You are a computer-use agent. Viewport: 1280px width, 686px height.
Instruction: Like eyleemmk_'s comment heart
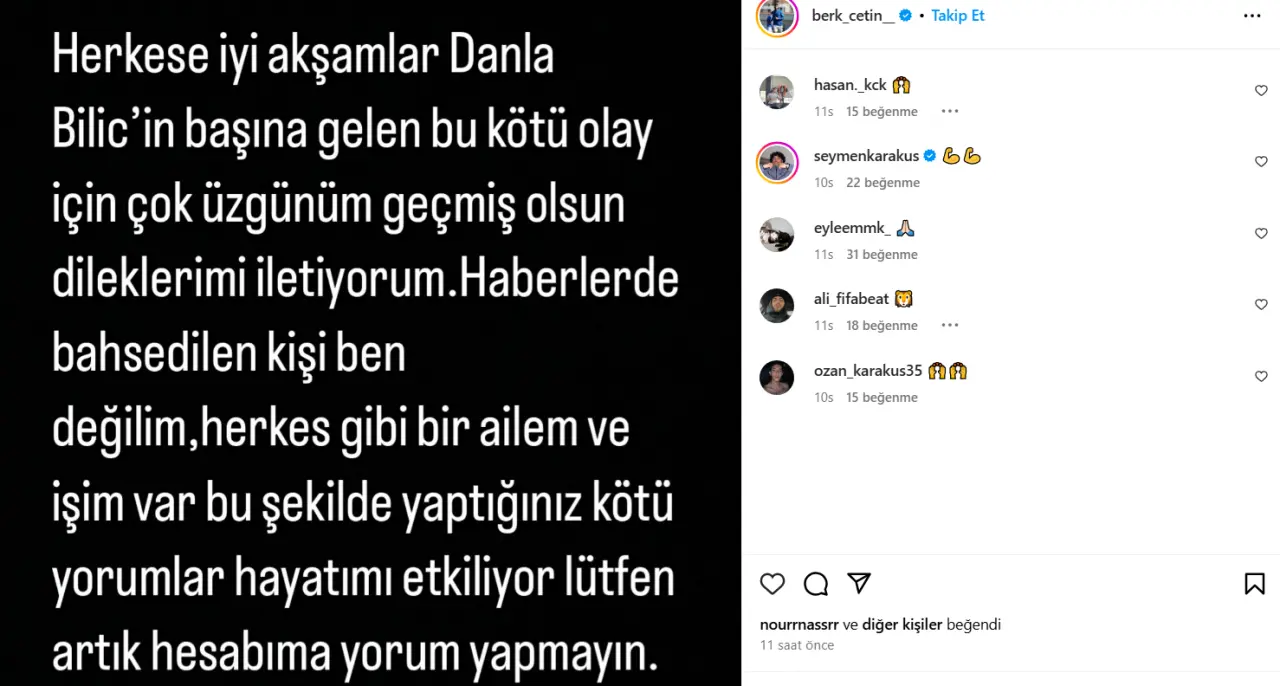[x=1261, y=233]
